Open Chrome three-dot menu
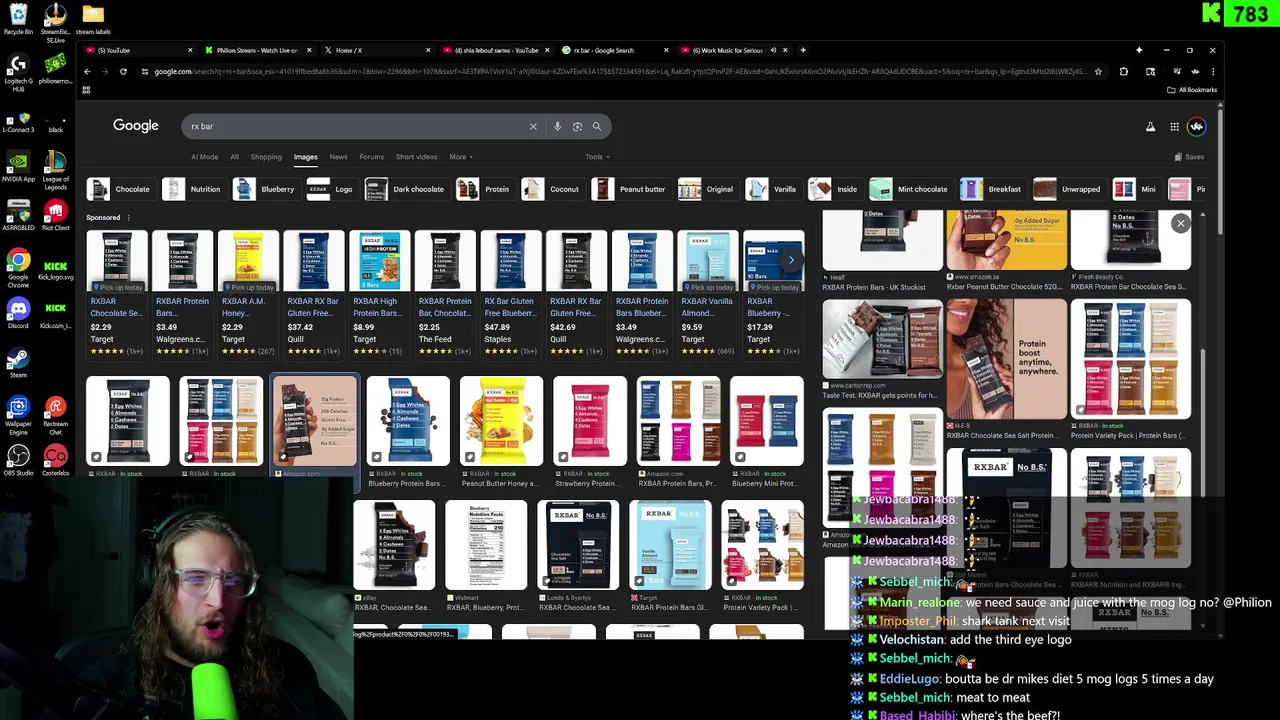 1212,72
